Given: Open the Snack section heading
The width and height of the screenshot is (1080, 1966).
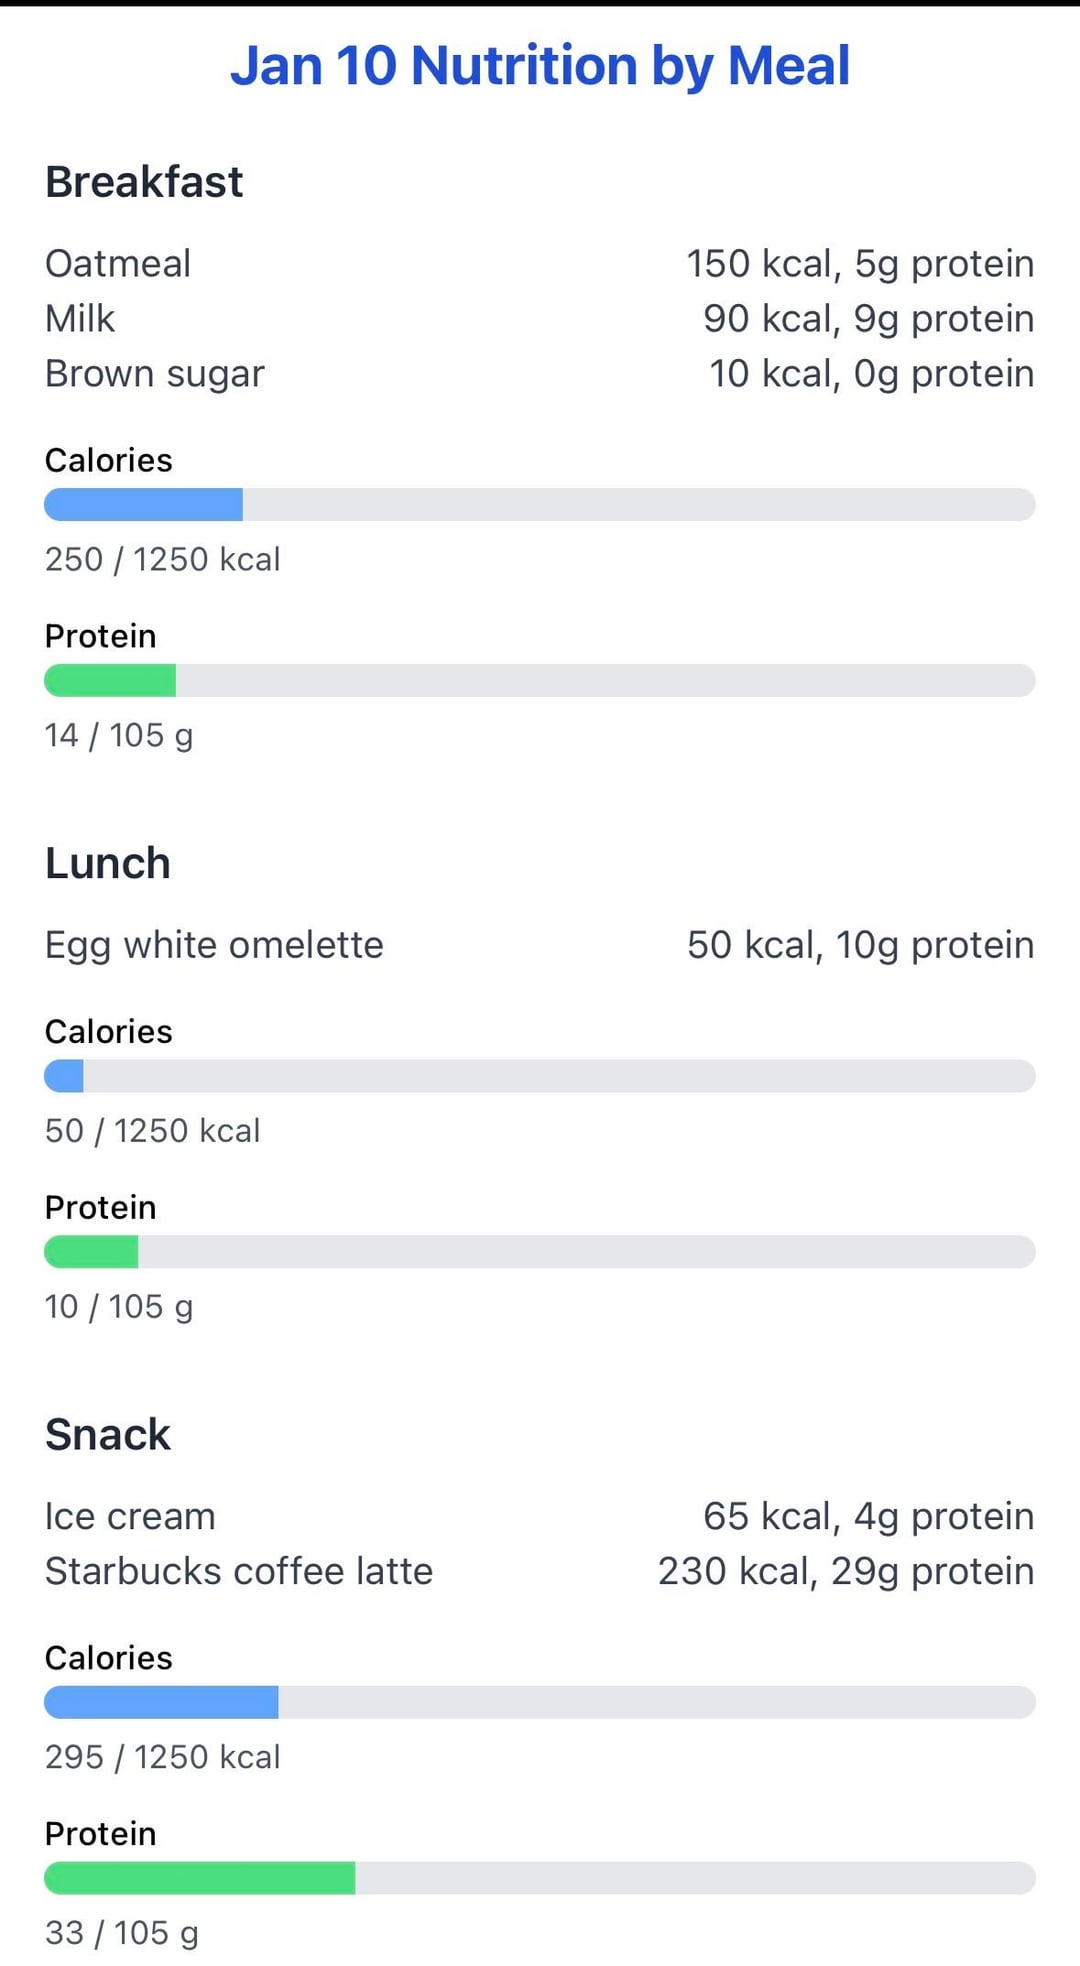Looking at the screenshot, I should 108,1435.
